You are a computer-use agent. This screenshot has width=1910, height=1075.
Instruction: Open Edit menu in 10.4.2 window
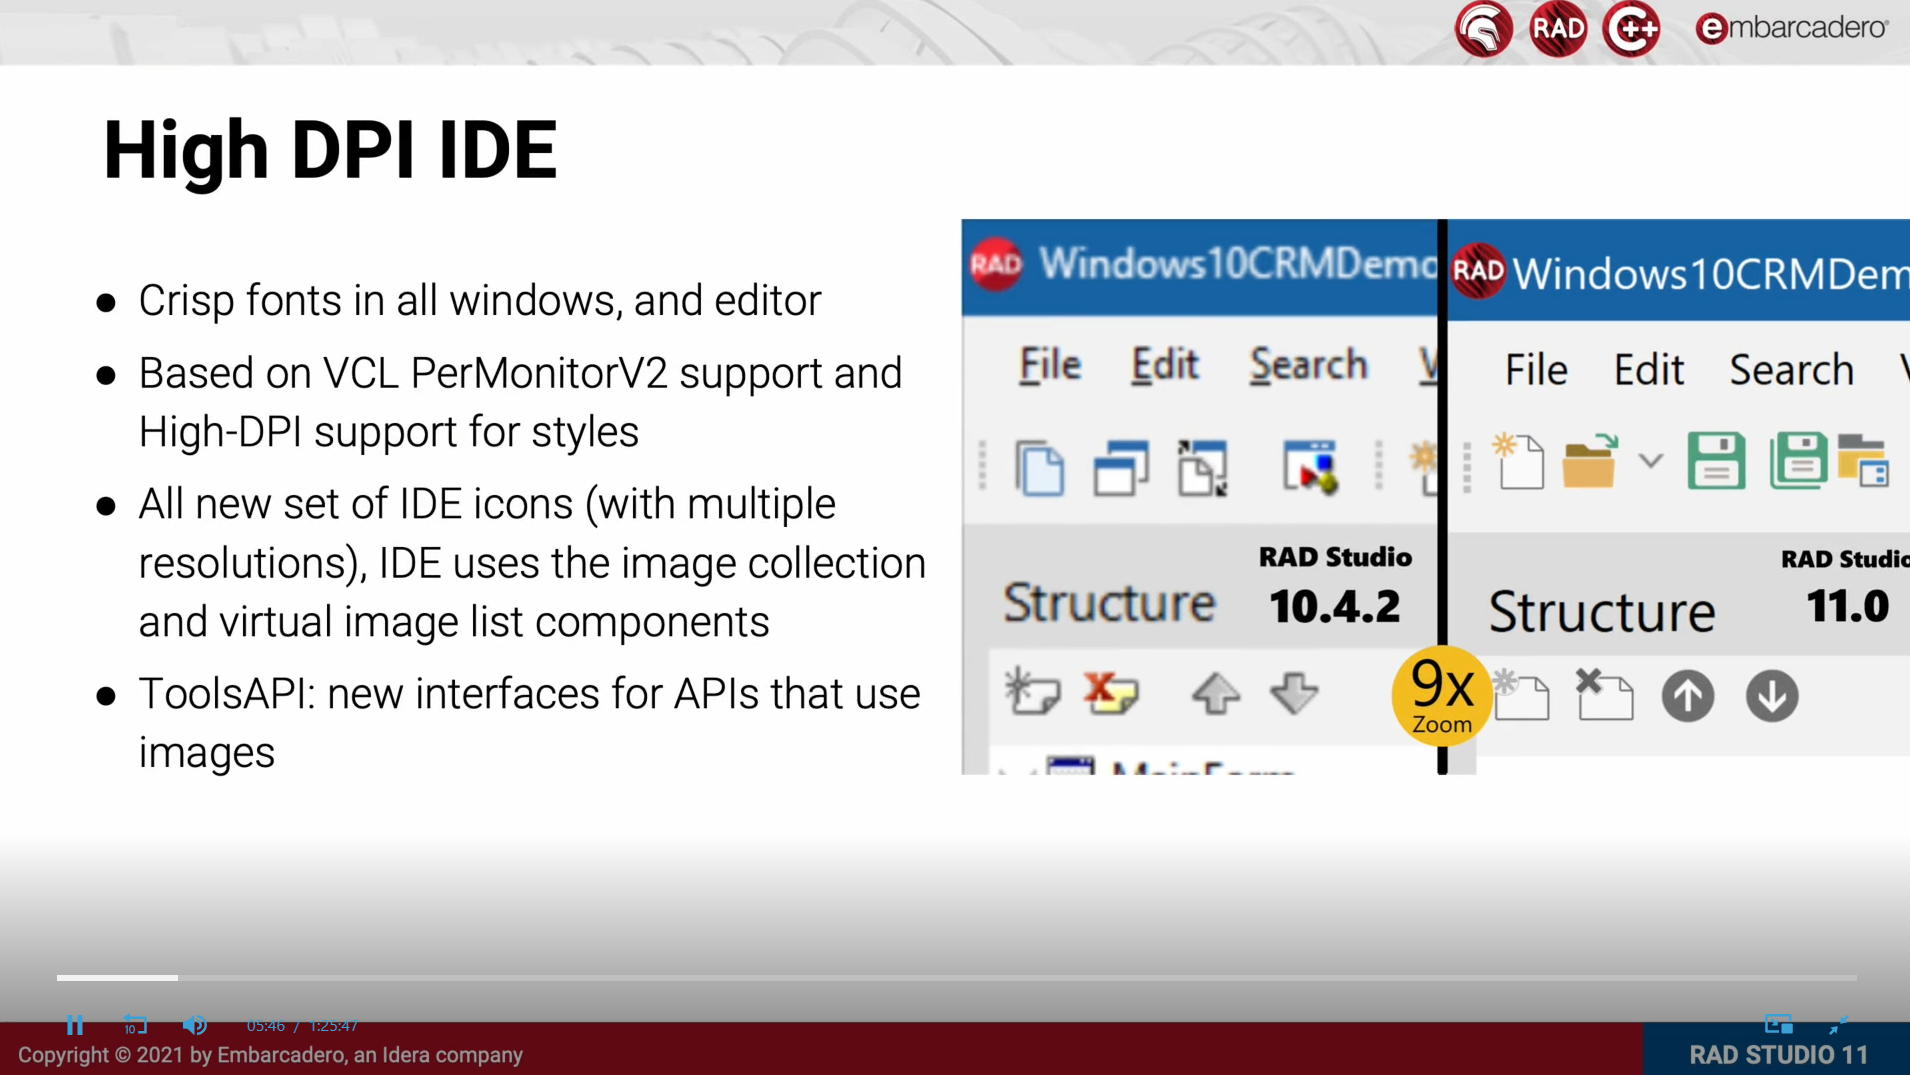(1165, 365)
